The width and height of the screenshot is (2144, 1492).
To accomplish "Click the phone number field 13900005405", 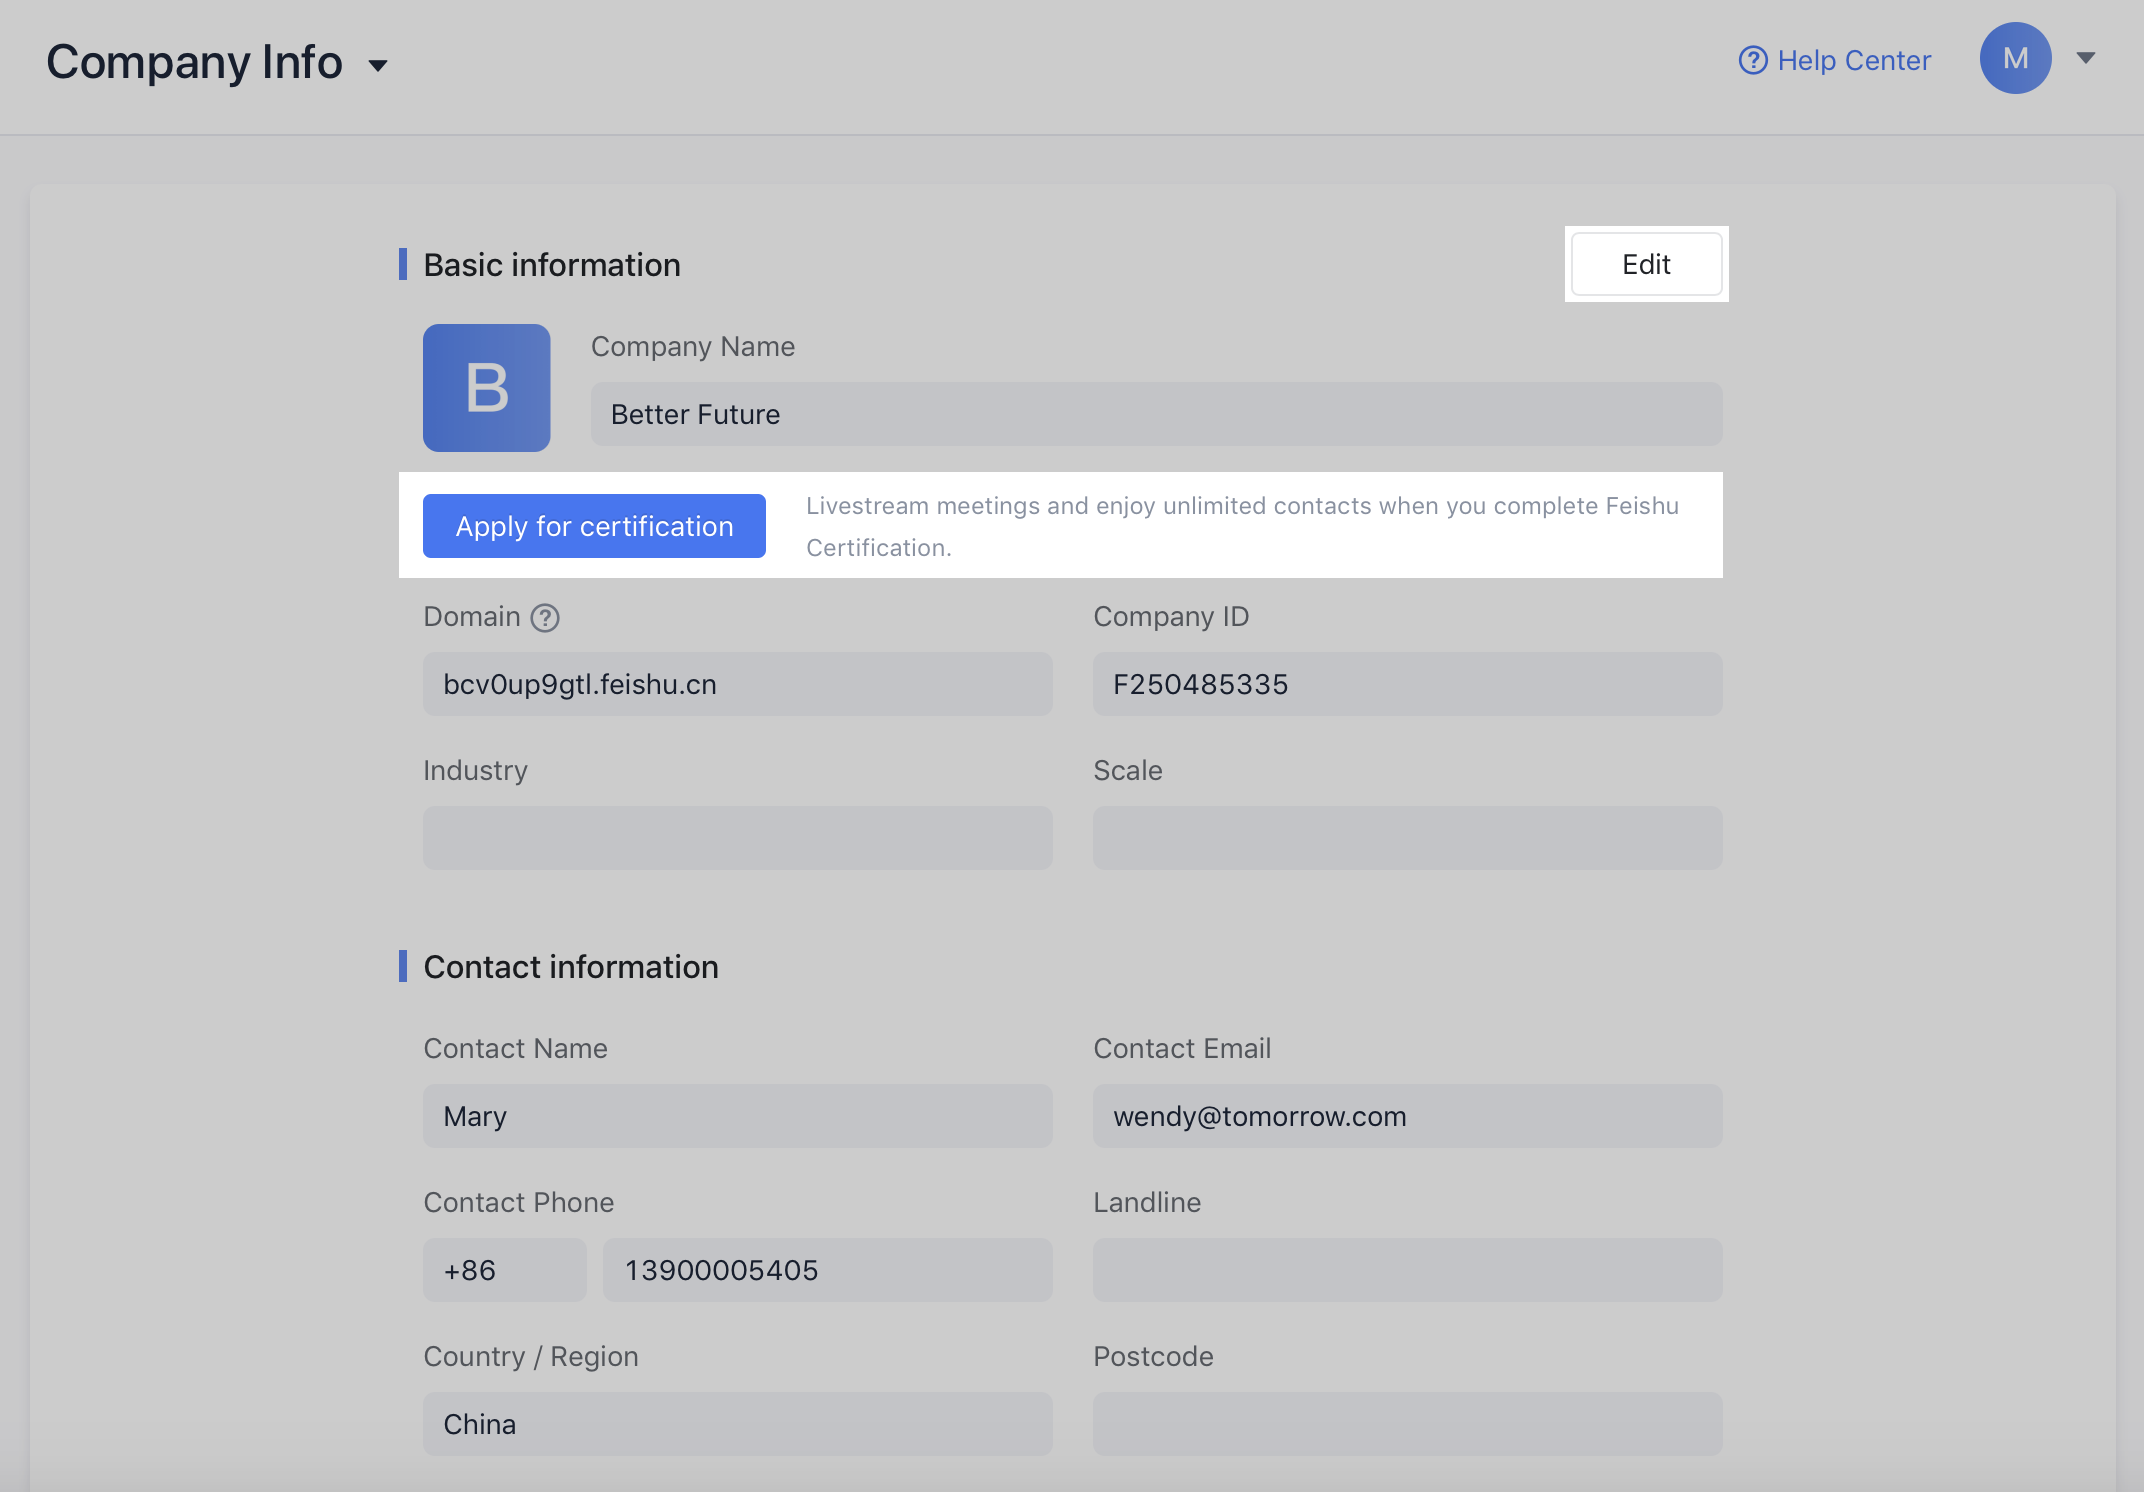I will click(827, 1270).
